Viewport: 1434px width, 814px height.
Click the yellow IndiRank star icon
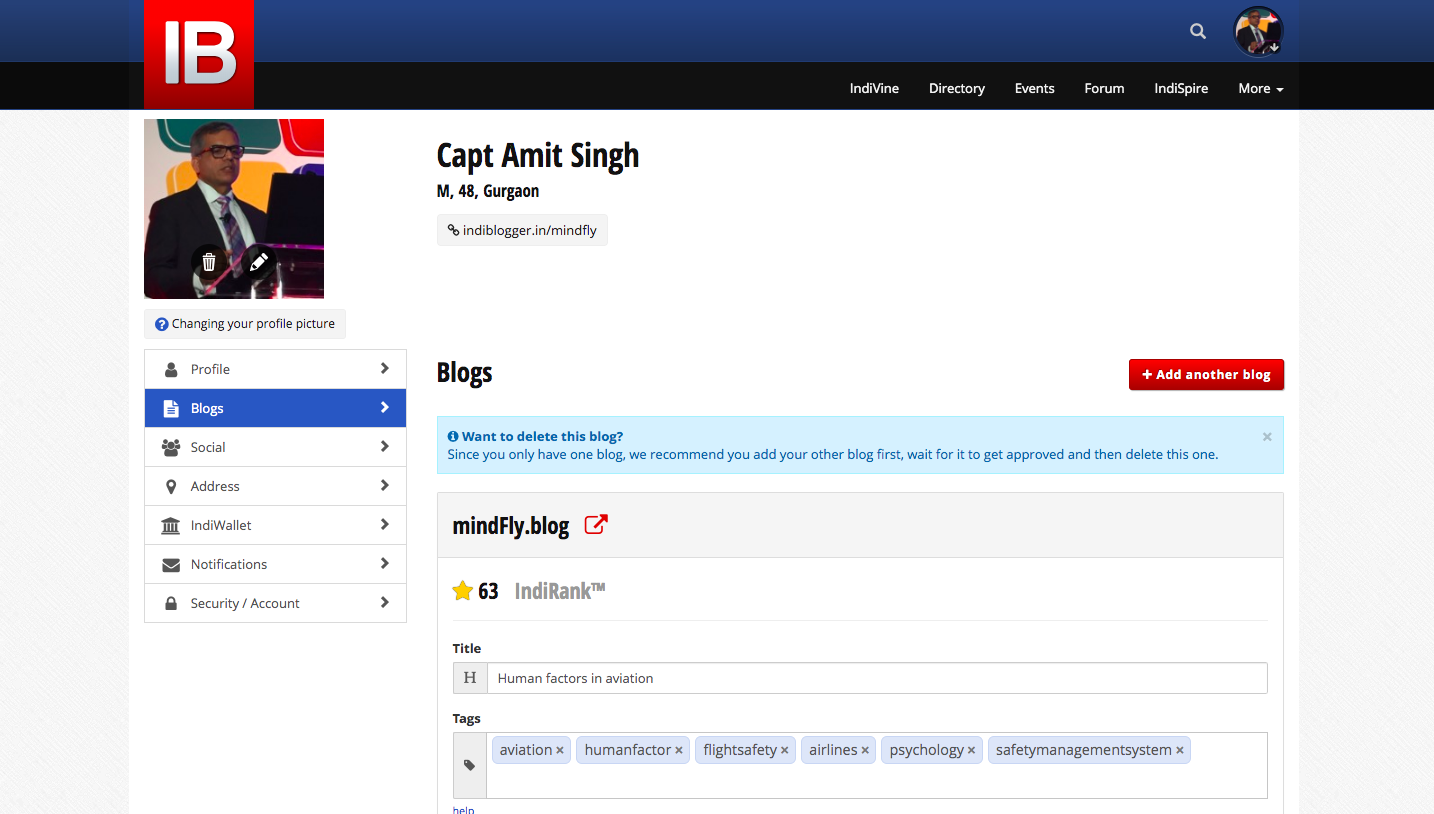click(461, 590)
